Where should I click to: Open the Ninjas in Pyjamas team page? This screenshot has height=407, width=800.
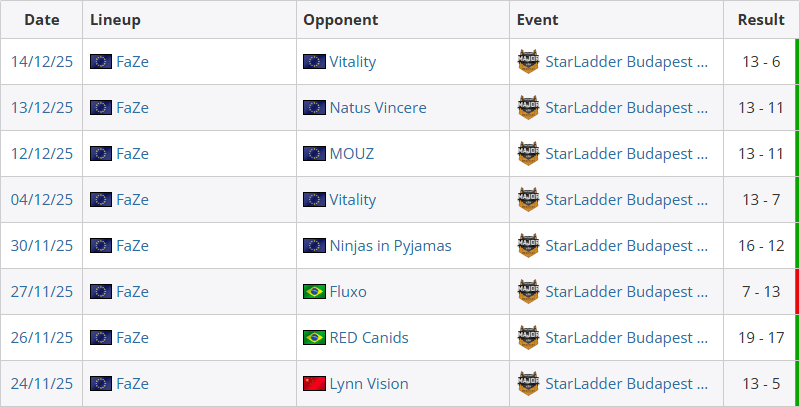[390, 246]
